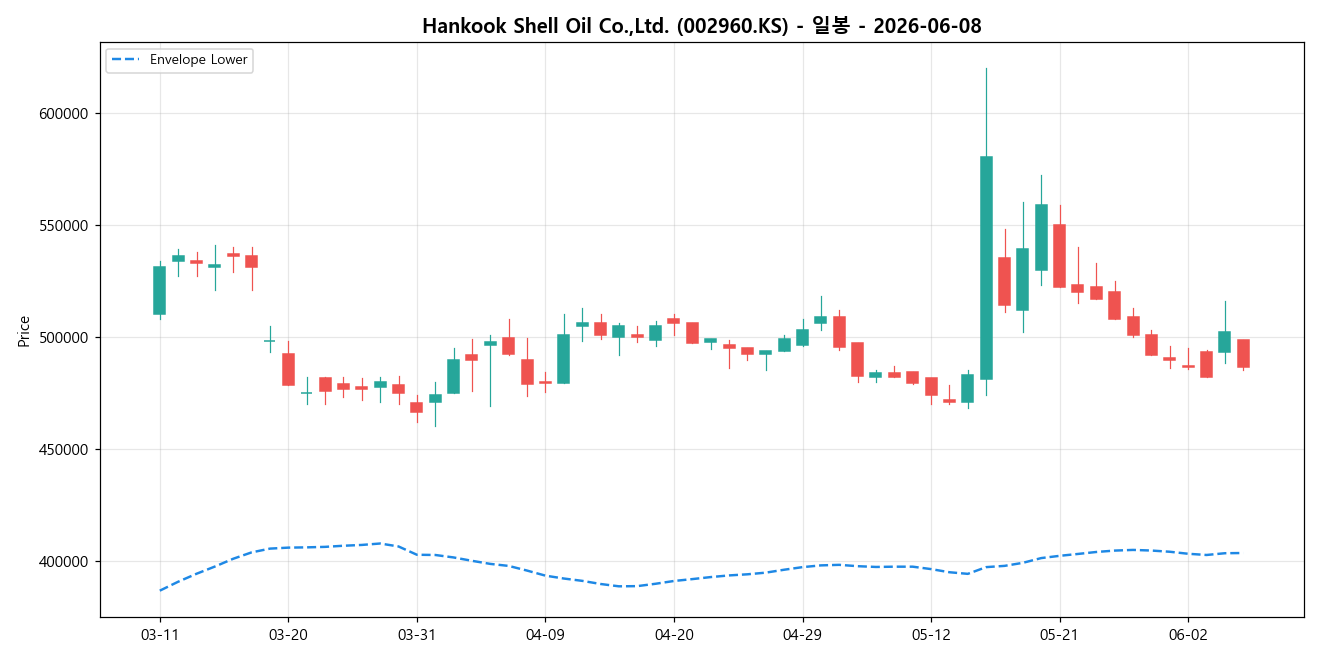Image resolution: width=1320 pixels, height=660 pixels.
Task: Click the Envelope Lower legend entry
Action: click(179, 60)
